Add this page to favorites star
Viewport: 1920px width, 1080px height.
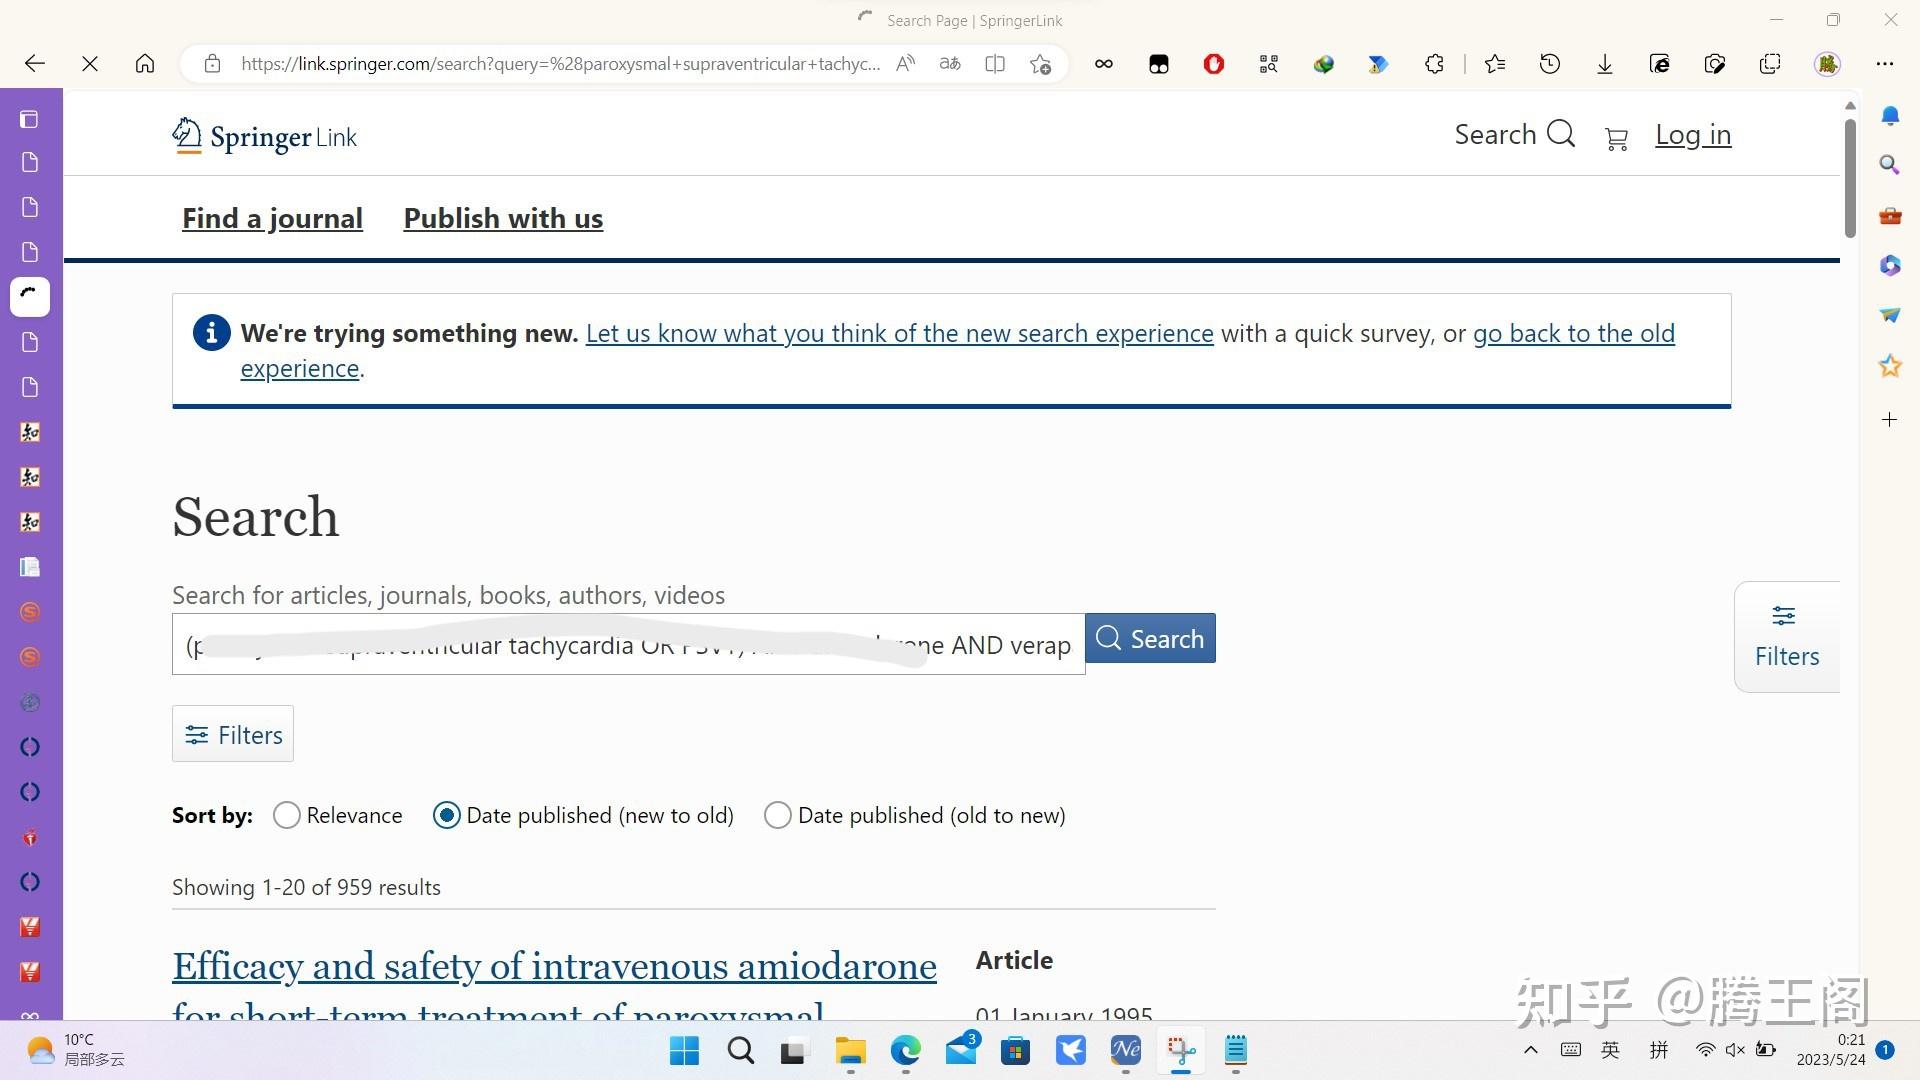point(1040,64)
